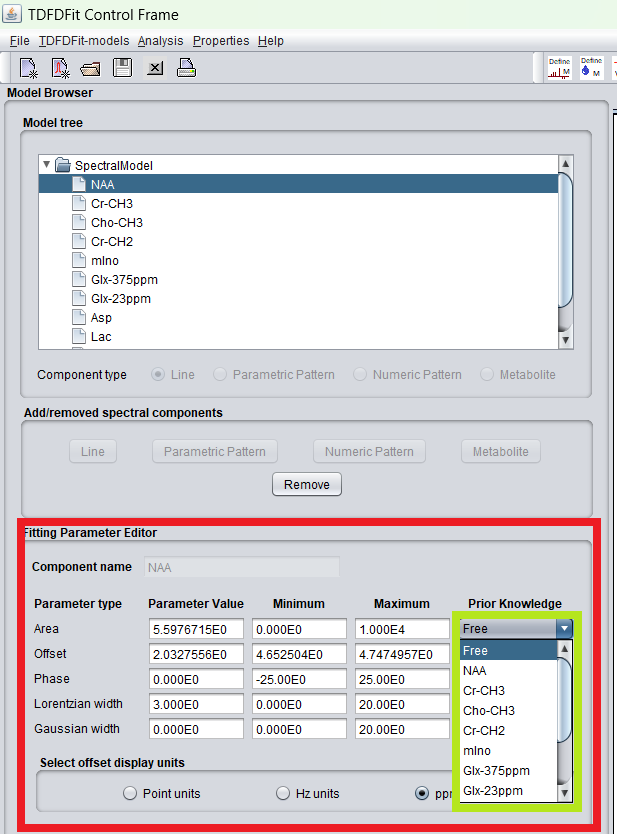Pick Glx-23ppm in the Prior Knowledge list
The width and height of the screenshot is (617, 834).
[508, 791]
